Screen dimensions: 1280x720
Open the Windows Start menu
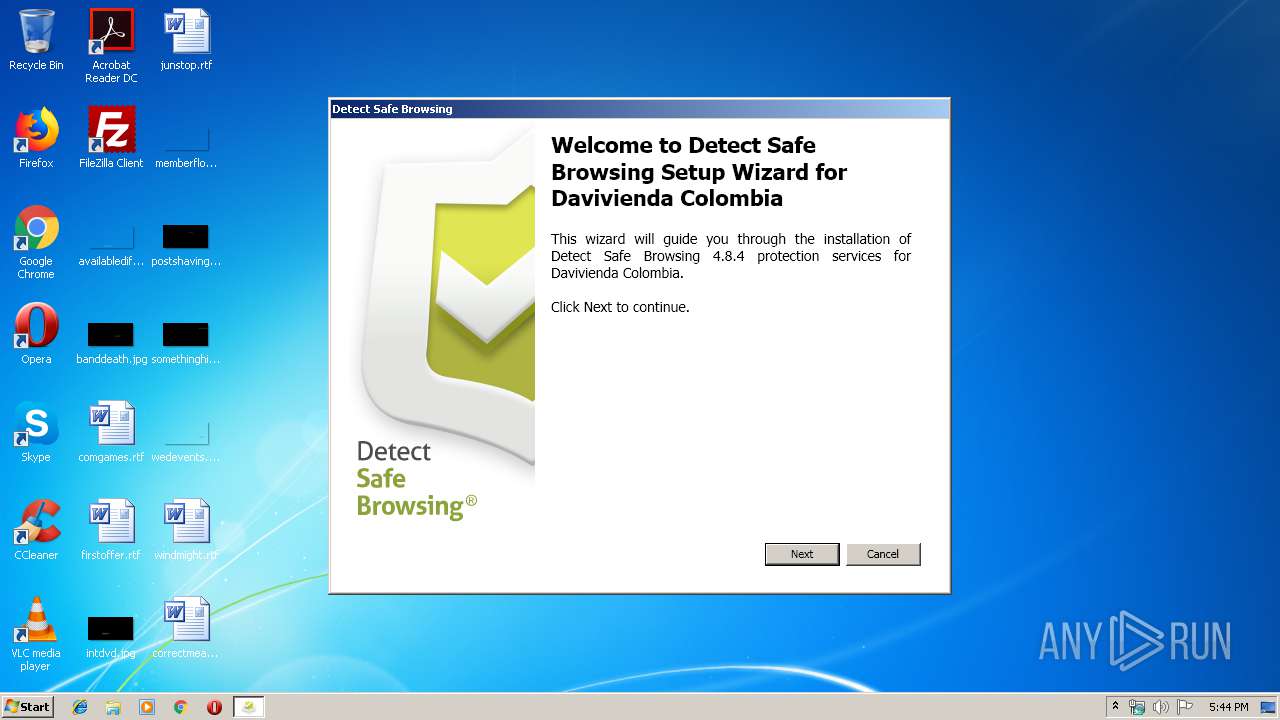(x=28, y=707)
